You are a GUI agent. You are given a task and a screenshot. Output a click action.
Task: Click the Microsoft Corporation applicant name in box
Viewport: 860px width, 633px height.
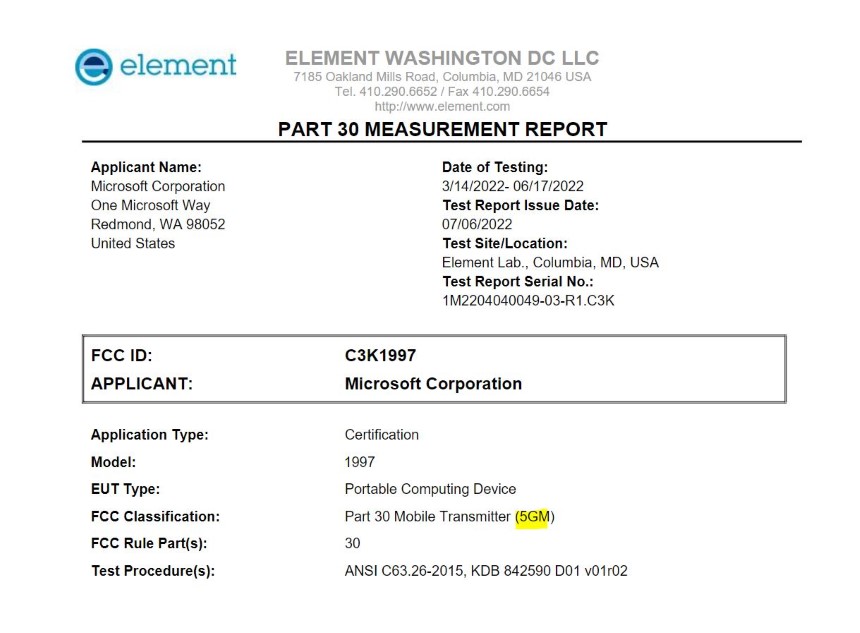(433, 384)
